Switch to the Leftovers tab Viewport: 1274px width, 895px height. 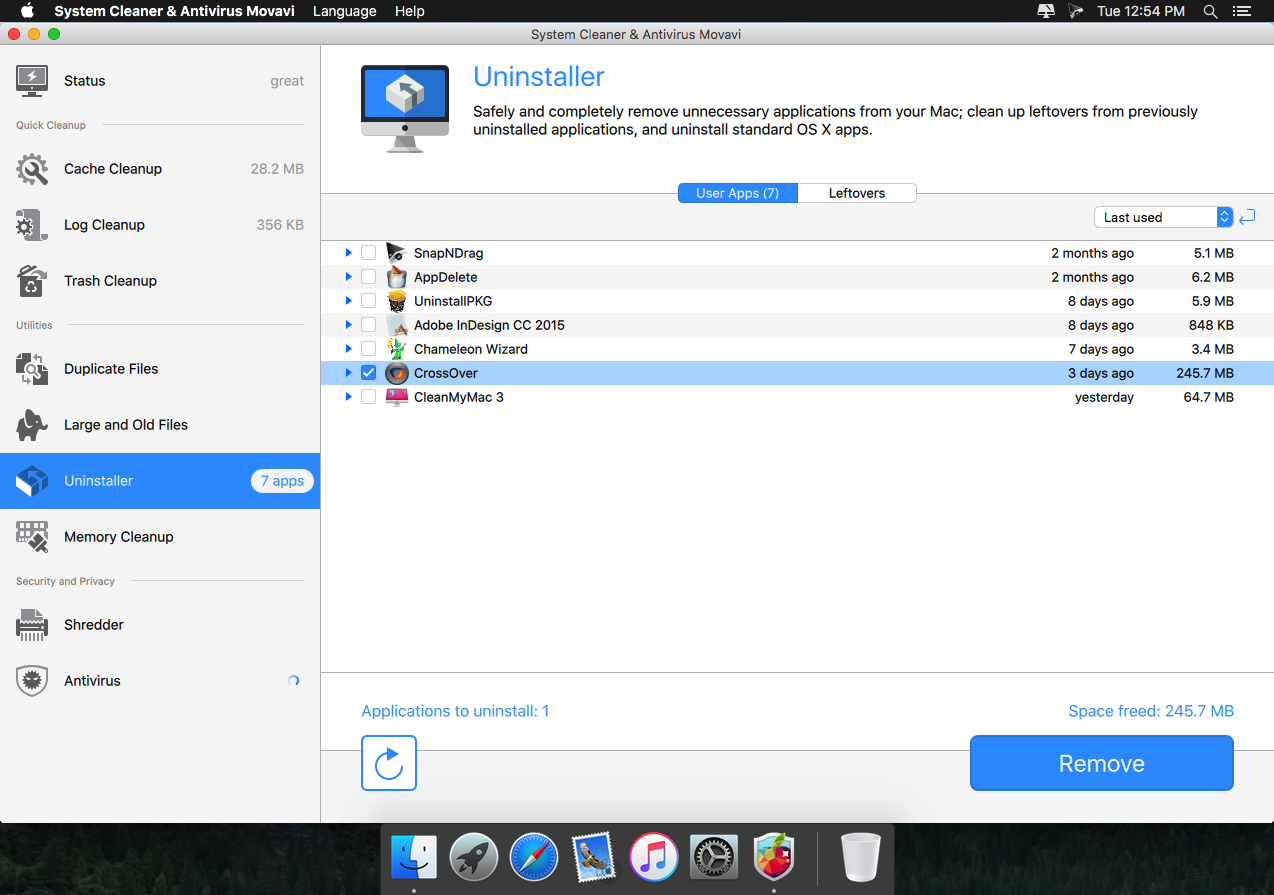857,193
